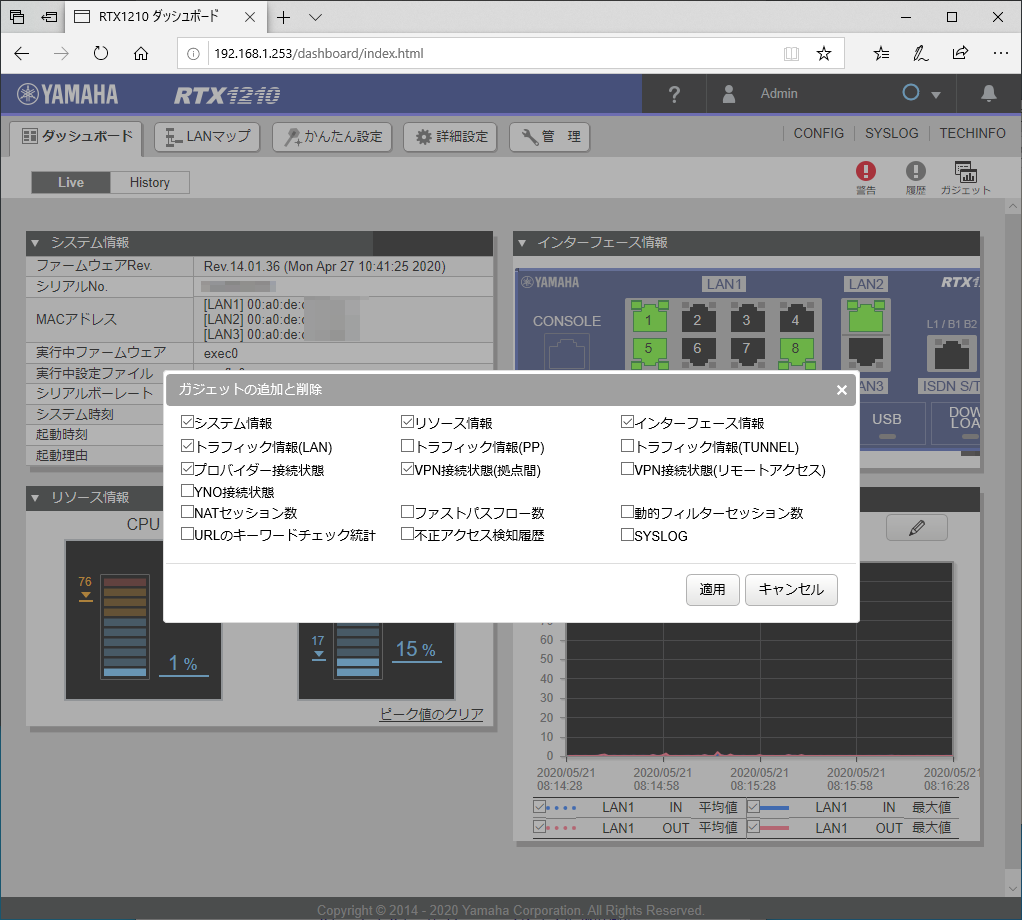Enable トラフィック情報(TUNNEL) checkbox
The width and height of the screenshot is (1022, 920).
click(627, 446)
